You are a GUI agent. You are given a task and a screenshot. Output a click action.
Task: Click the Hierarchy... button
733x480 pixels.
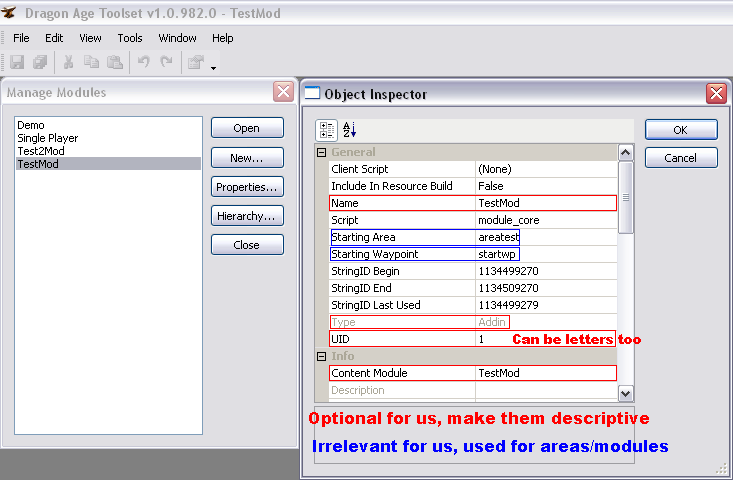coord(247,216)
